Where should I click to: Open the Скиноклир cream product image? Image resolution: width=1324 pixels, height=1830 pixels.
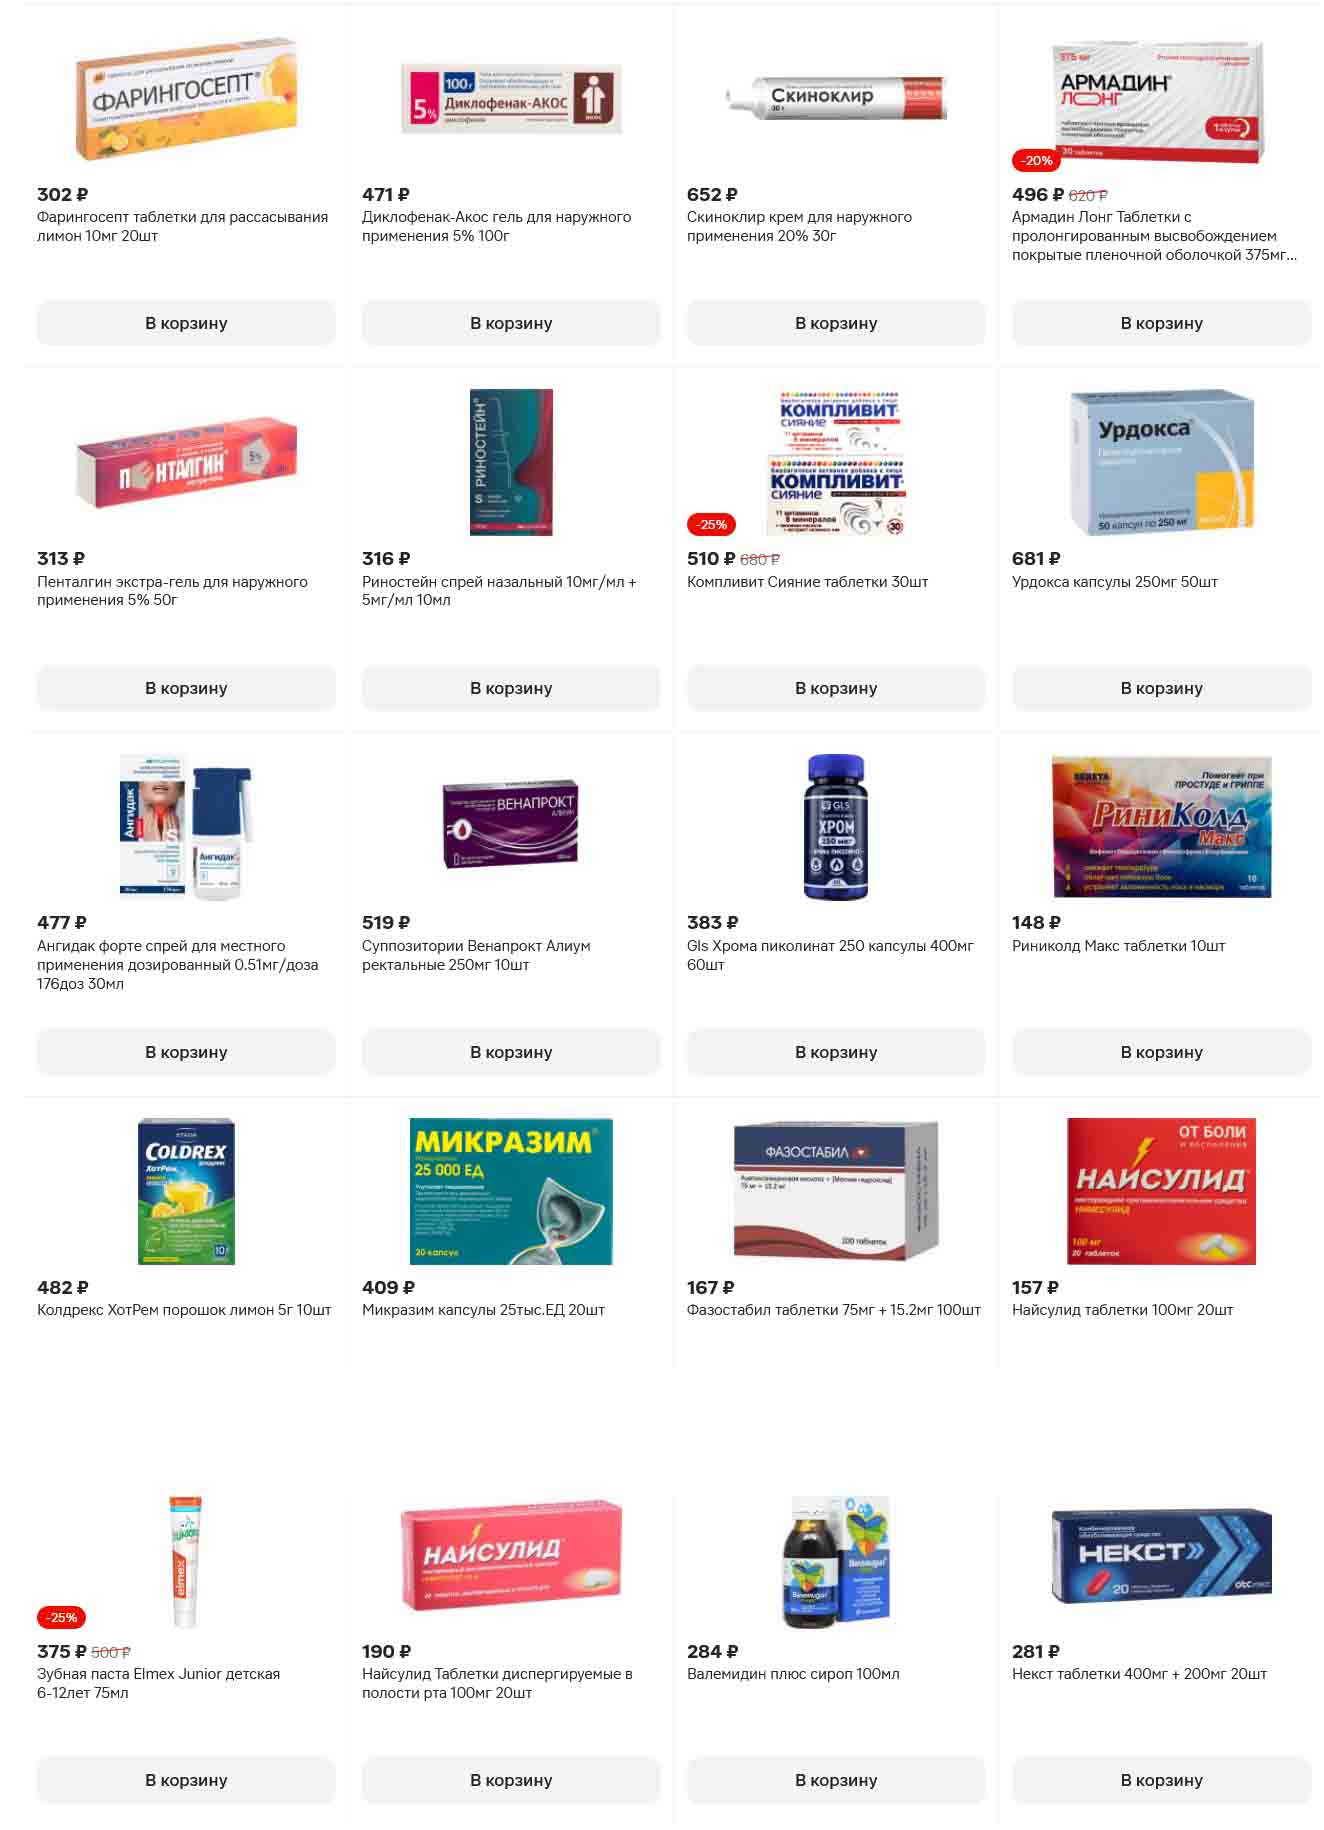click(836, 98)
